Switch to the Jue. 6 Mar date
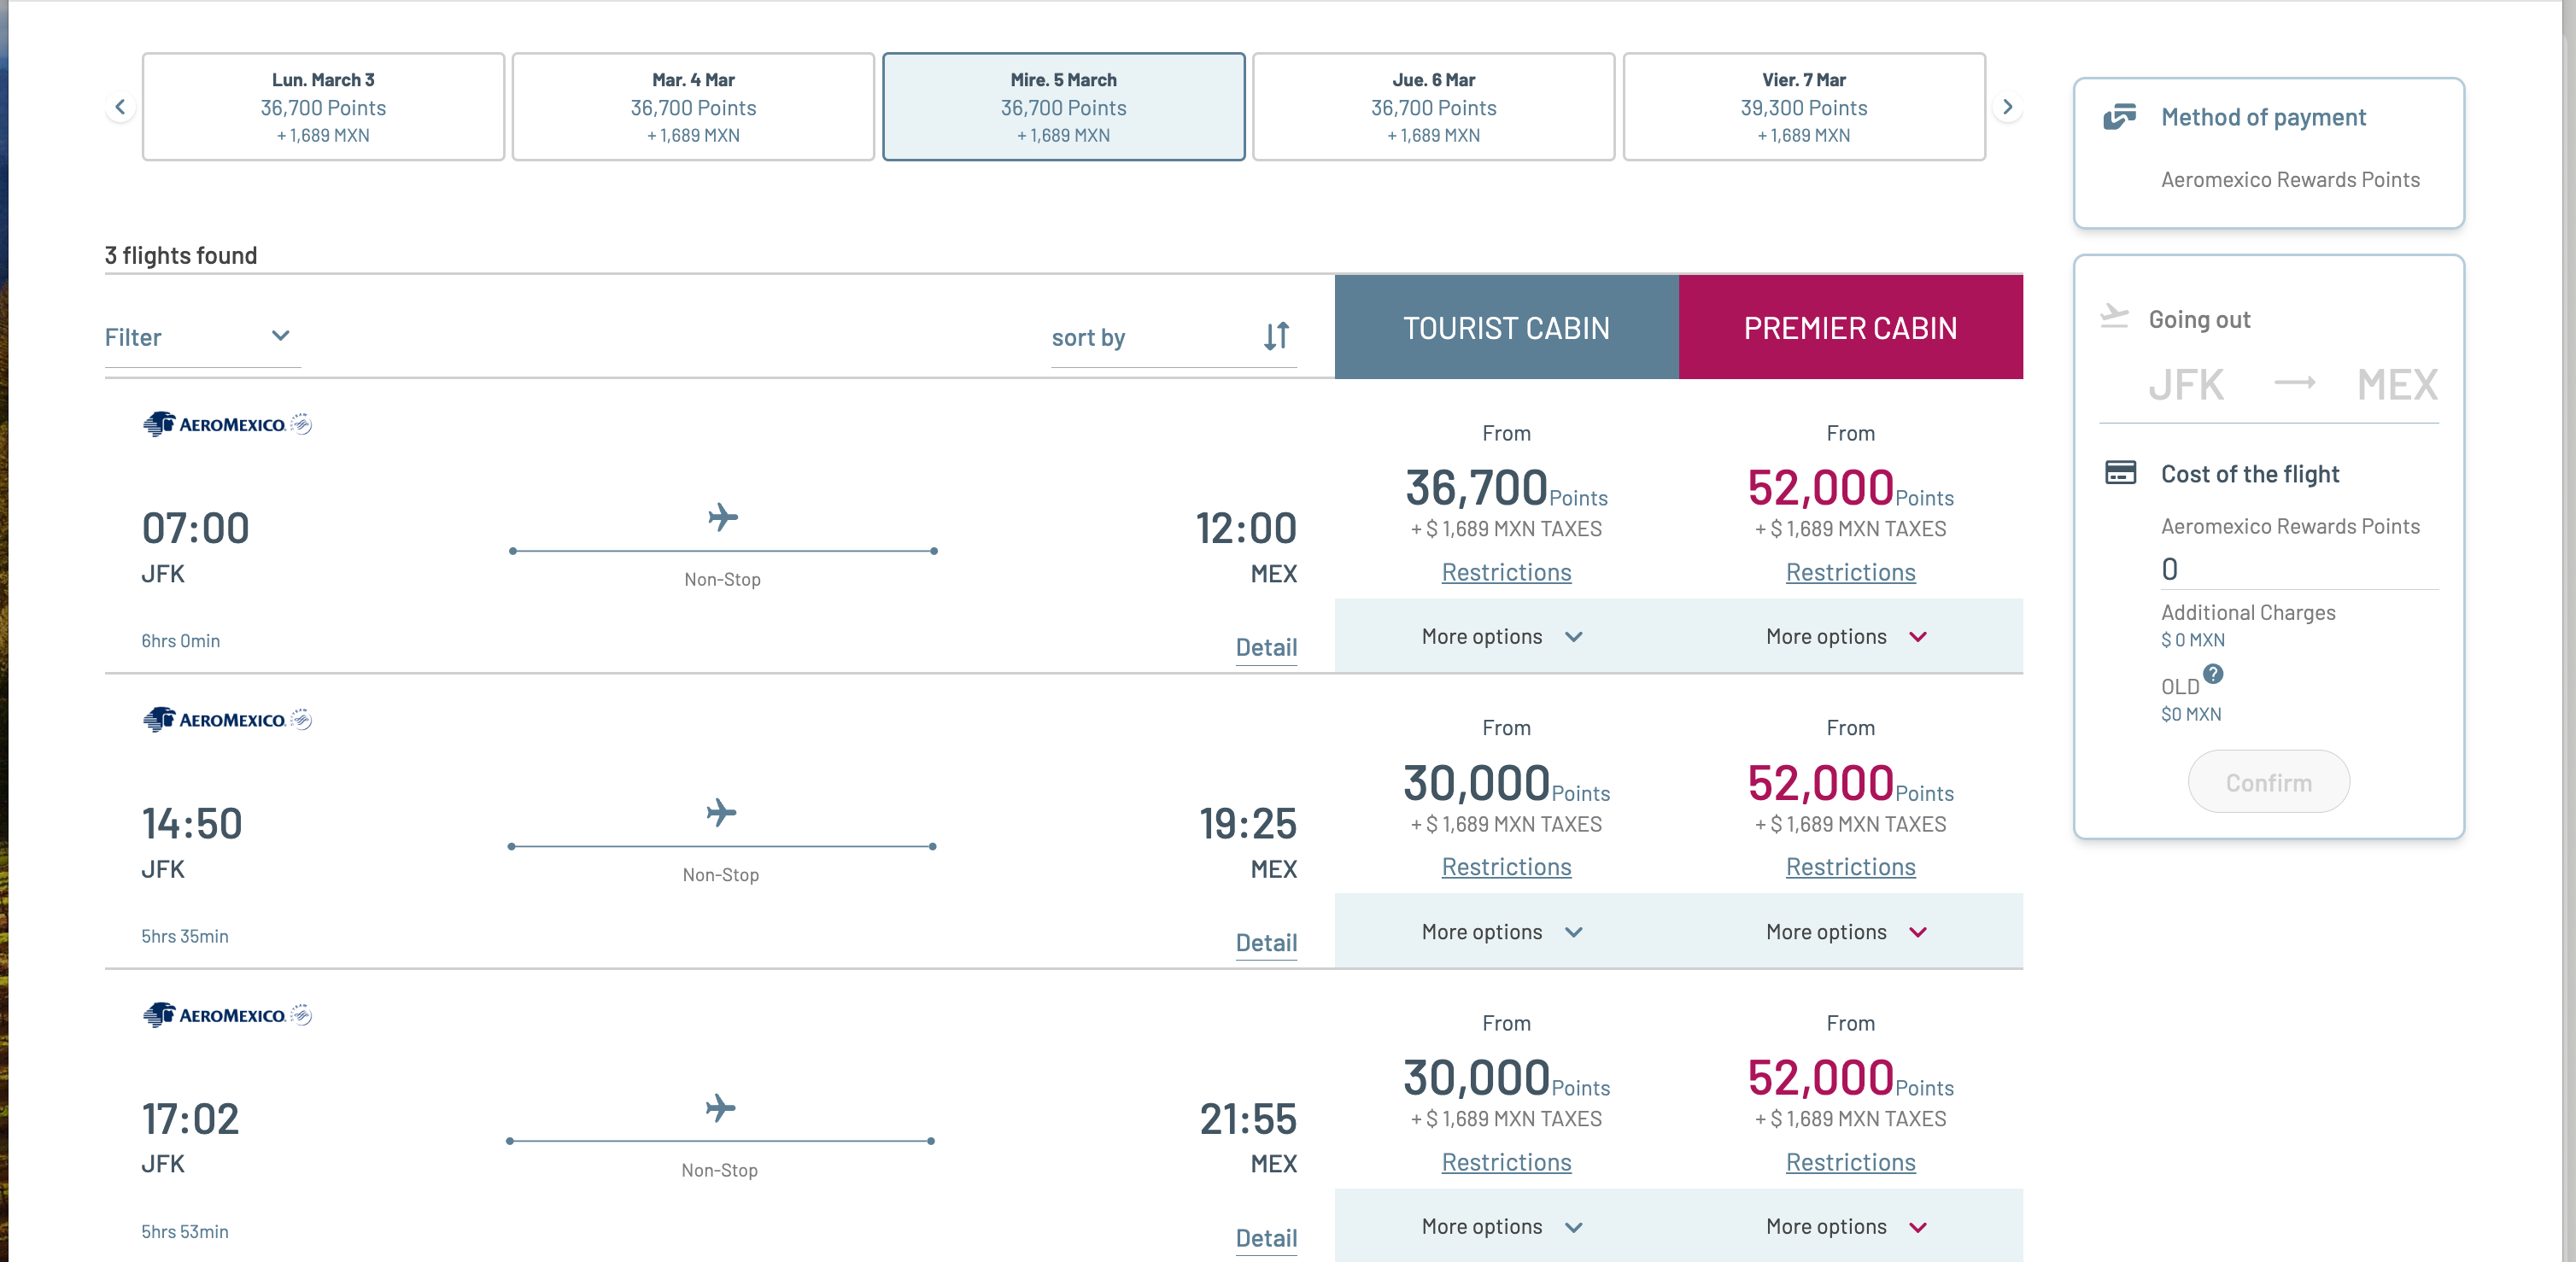The image size is (2576, 1262). click(x=1433, y=107)
